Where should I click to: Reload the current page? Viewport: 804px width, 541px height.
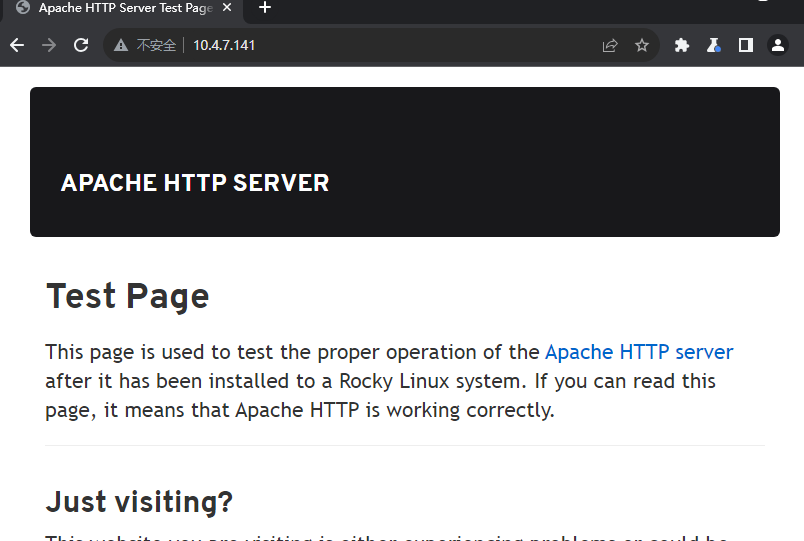pos(81,45)
